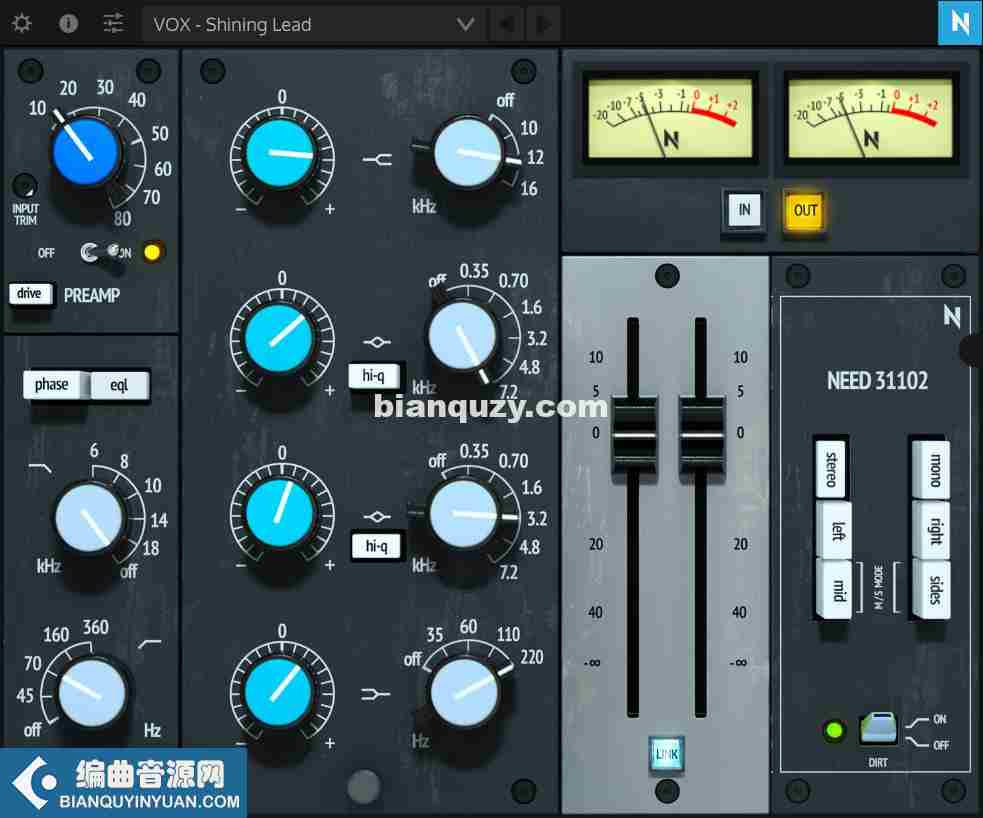Enable hi-q on lower mid band
The width and height of the screenshot is (983, 818).
click(x=376, y=546)
